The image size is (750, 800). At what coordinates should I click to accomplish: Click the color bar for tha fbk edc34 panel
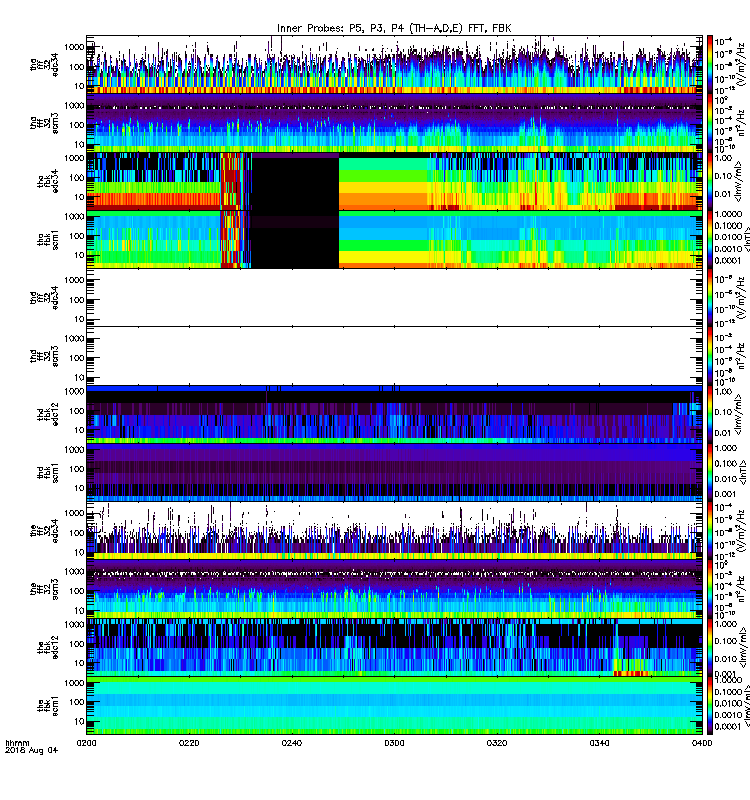click(x=710, y=181)
